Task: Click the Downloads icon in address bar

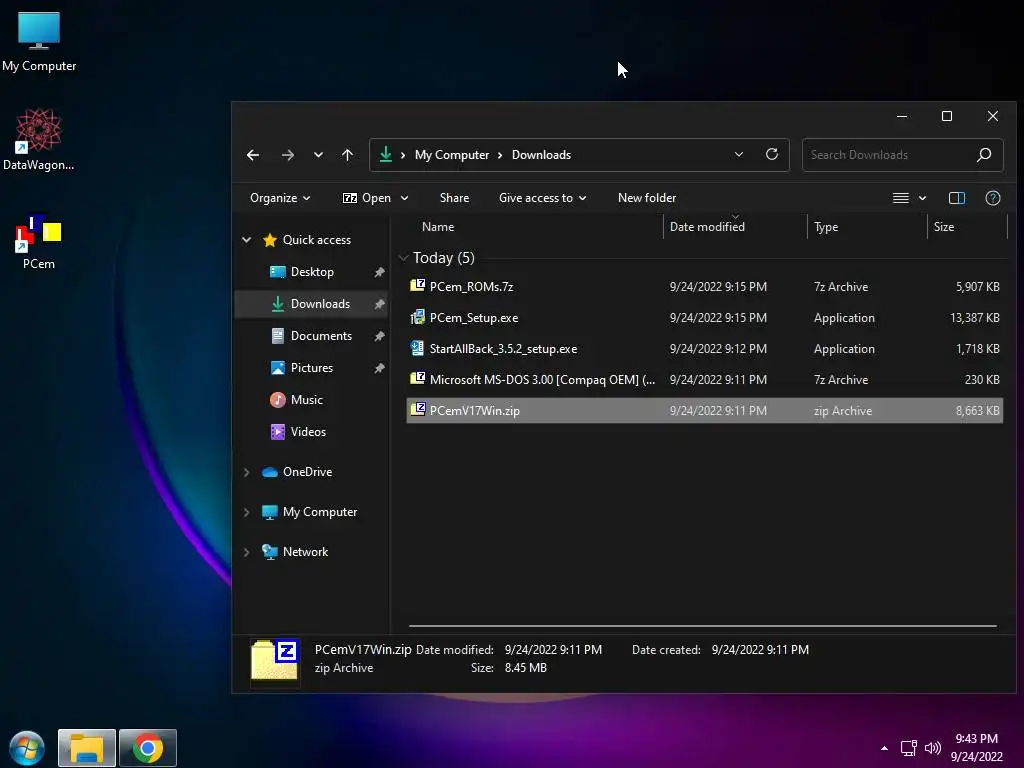Action: (386, 154)
